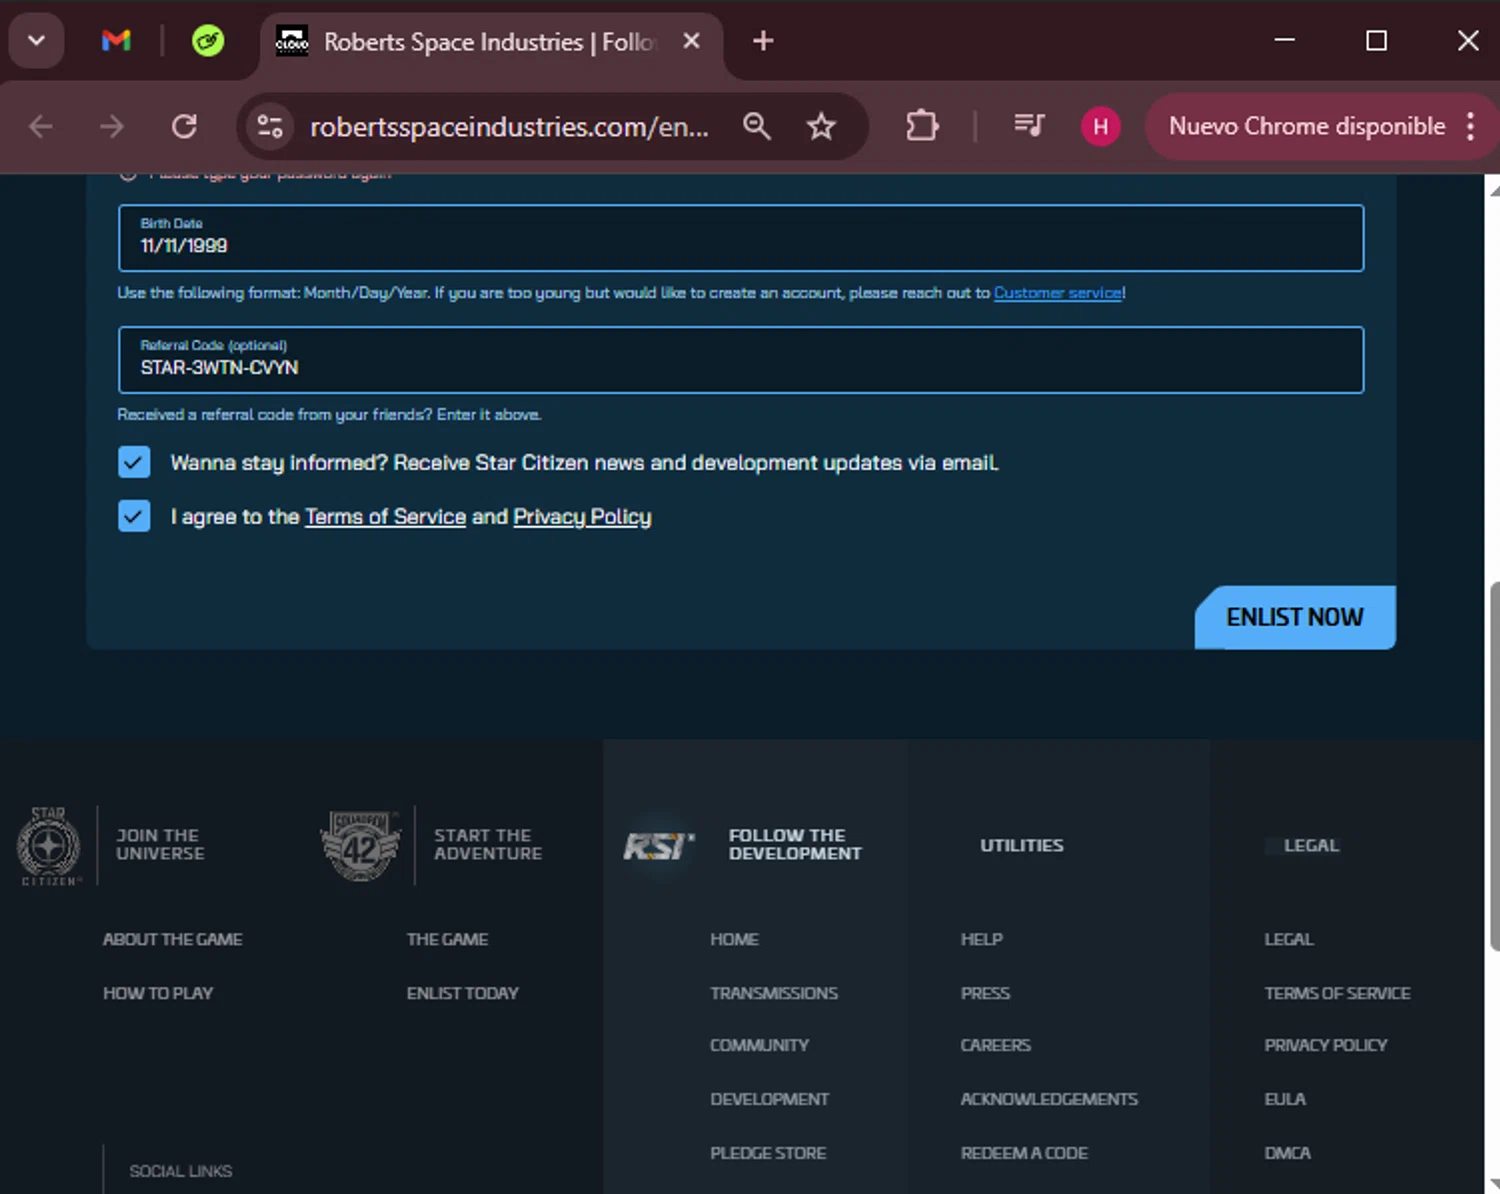This screenshot has height=1194, width=1500.
Task: Click SOCIAL LINKS label
Action: point(180,1171)
